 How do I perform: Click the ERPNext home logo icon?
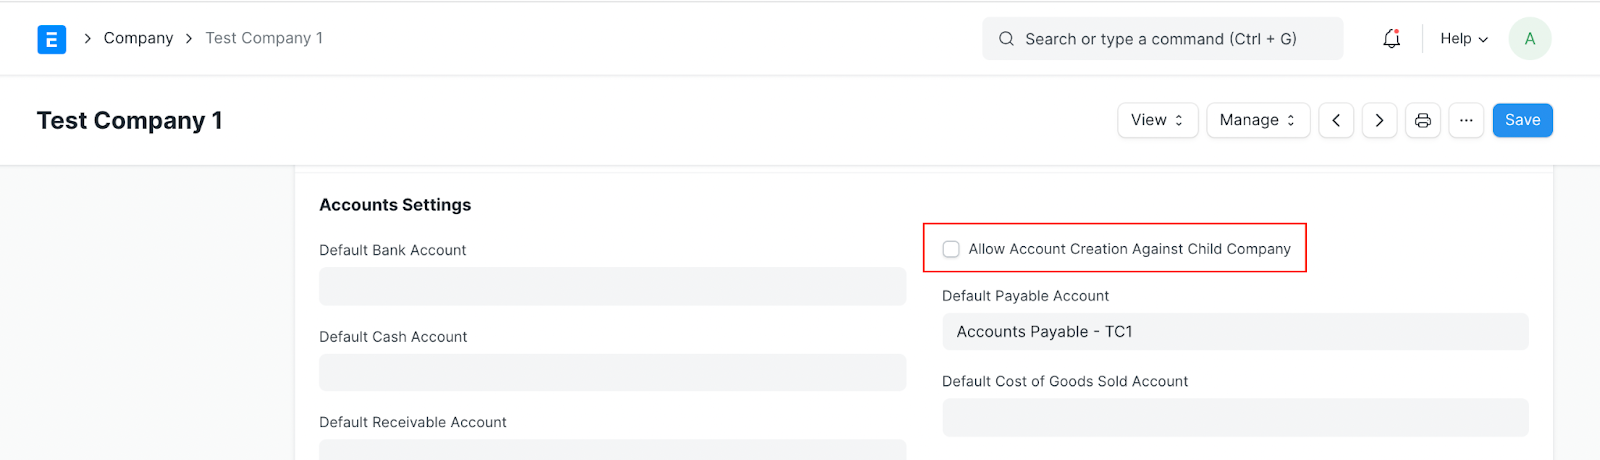[x=51, y=39]
